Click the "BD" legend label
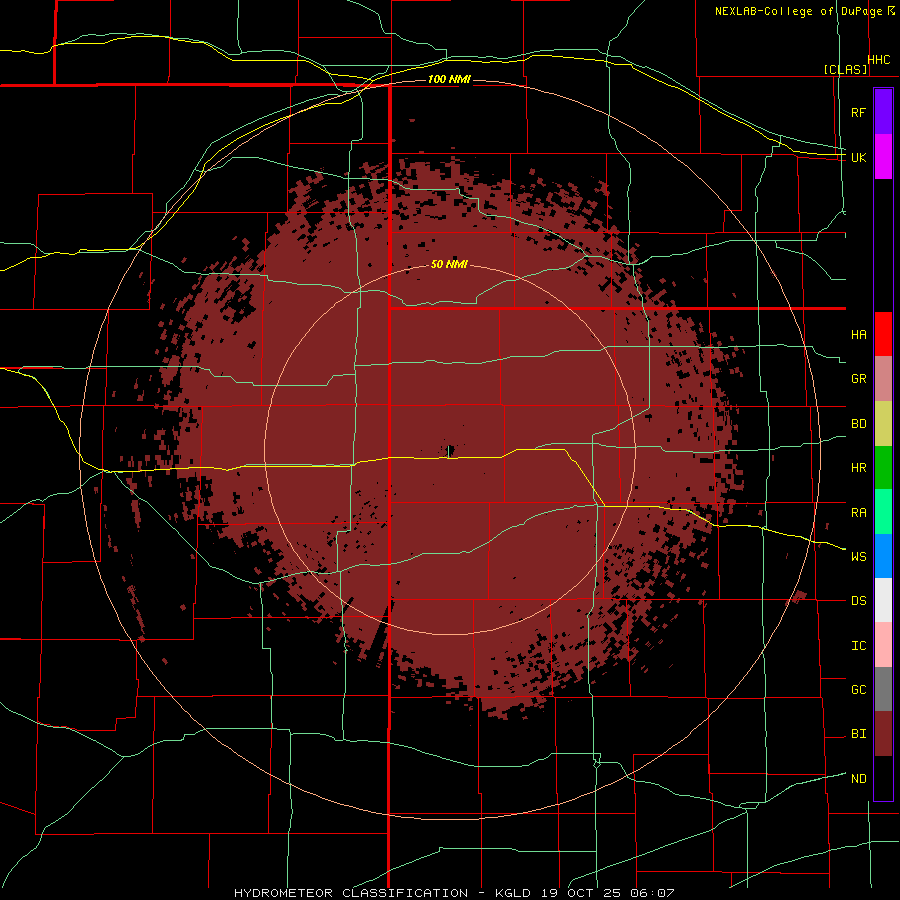 858,424
